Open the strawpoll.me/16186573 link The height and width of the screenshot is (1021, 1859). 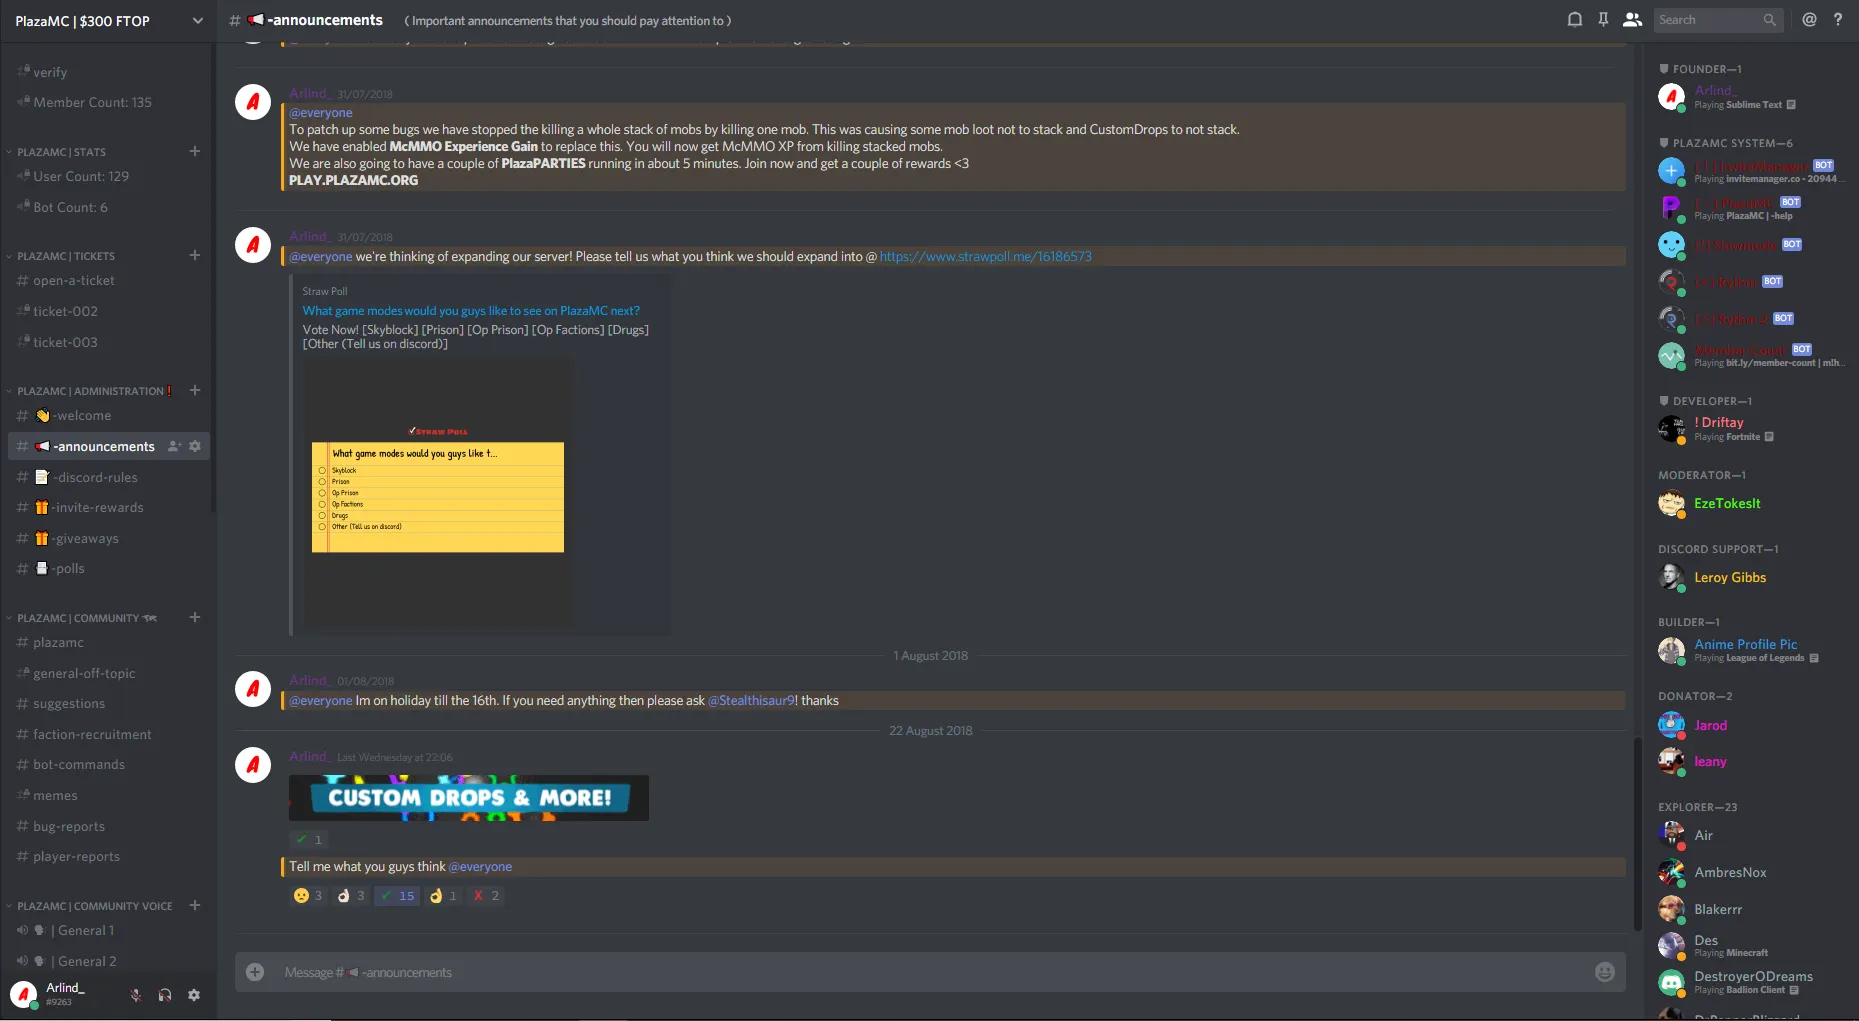[986, 257]
